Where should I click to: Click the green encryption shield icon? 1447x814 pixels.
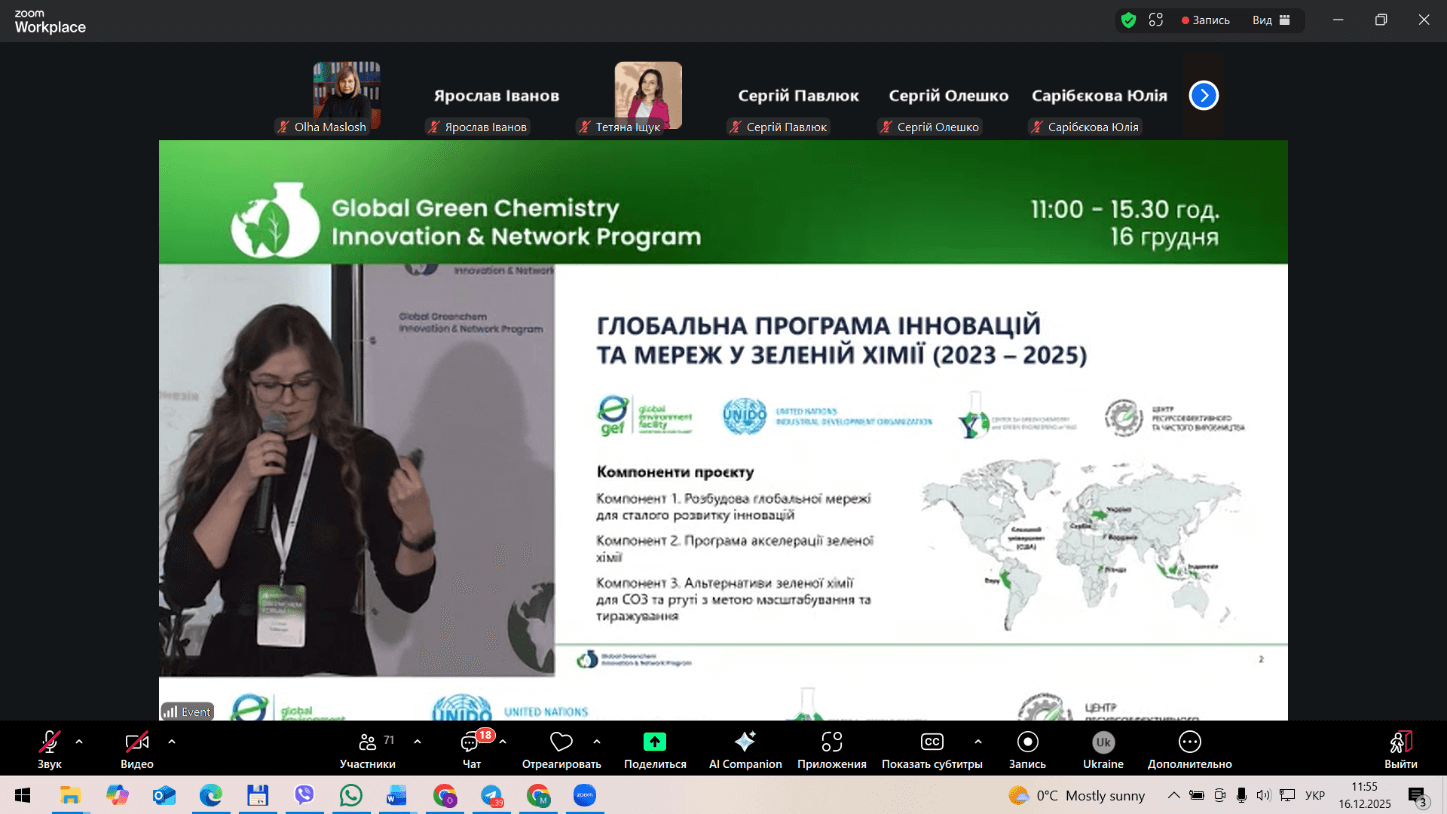1128,20
